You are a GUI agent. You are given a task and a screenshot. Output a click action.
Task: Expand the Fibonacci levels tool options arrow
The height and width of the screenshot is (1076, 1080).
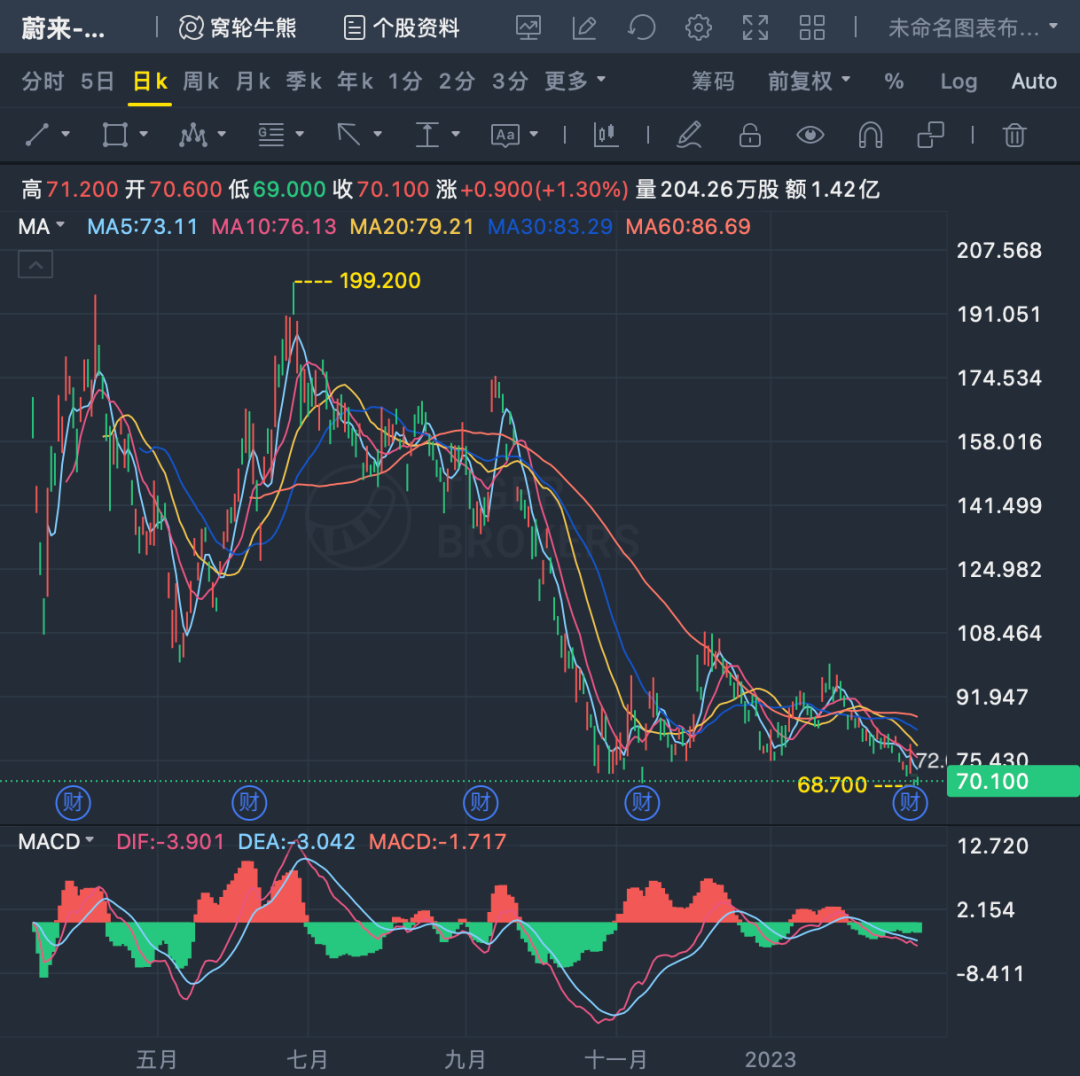[300, 134]
